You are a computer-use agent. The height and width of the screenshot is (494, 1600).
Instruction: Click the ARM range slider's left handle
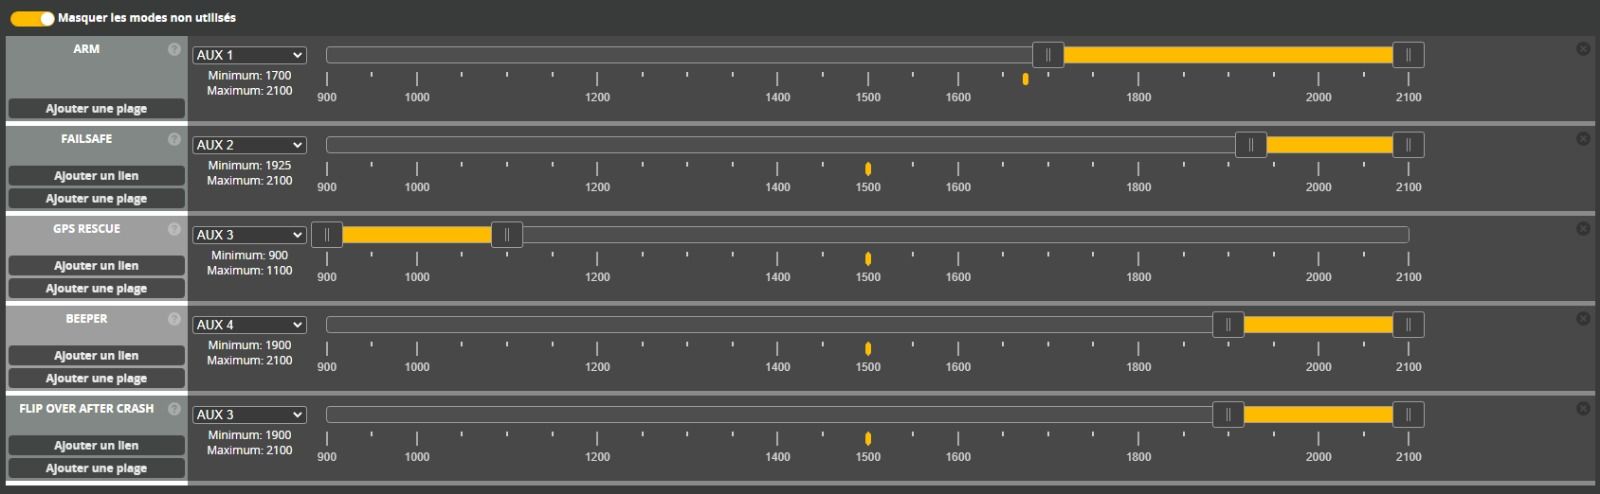[1048, 55]
